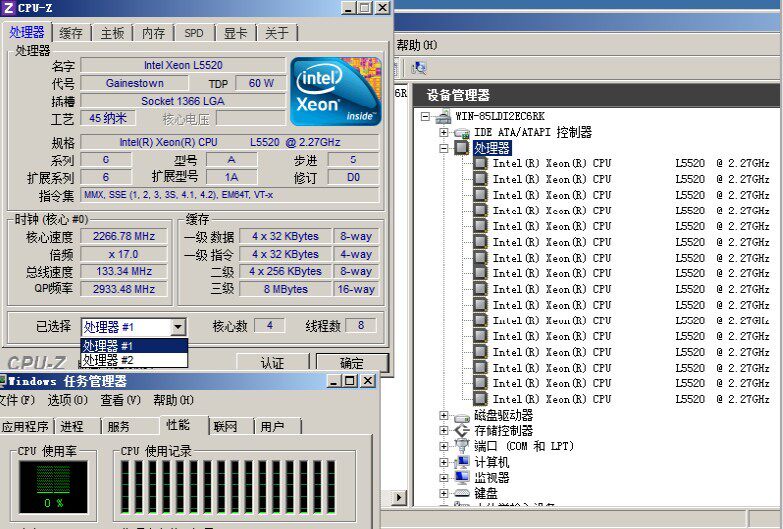
Task: Collapse the 处理器 tree node
Action: point(443,148)
